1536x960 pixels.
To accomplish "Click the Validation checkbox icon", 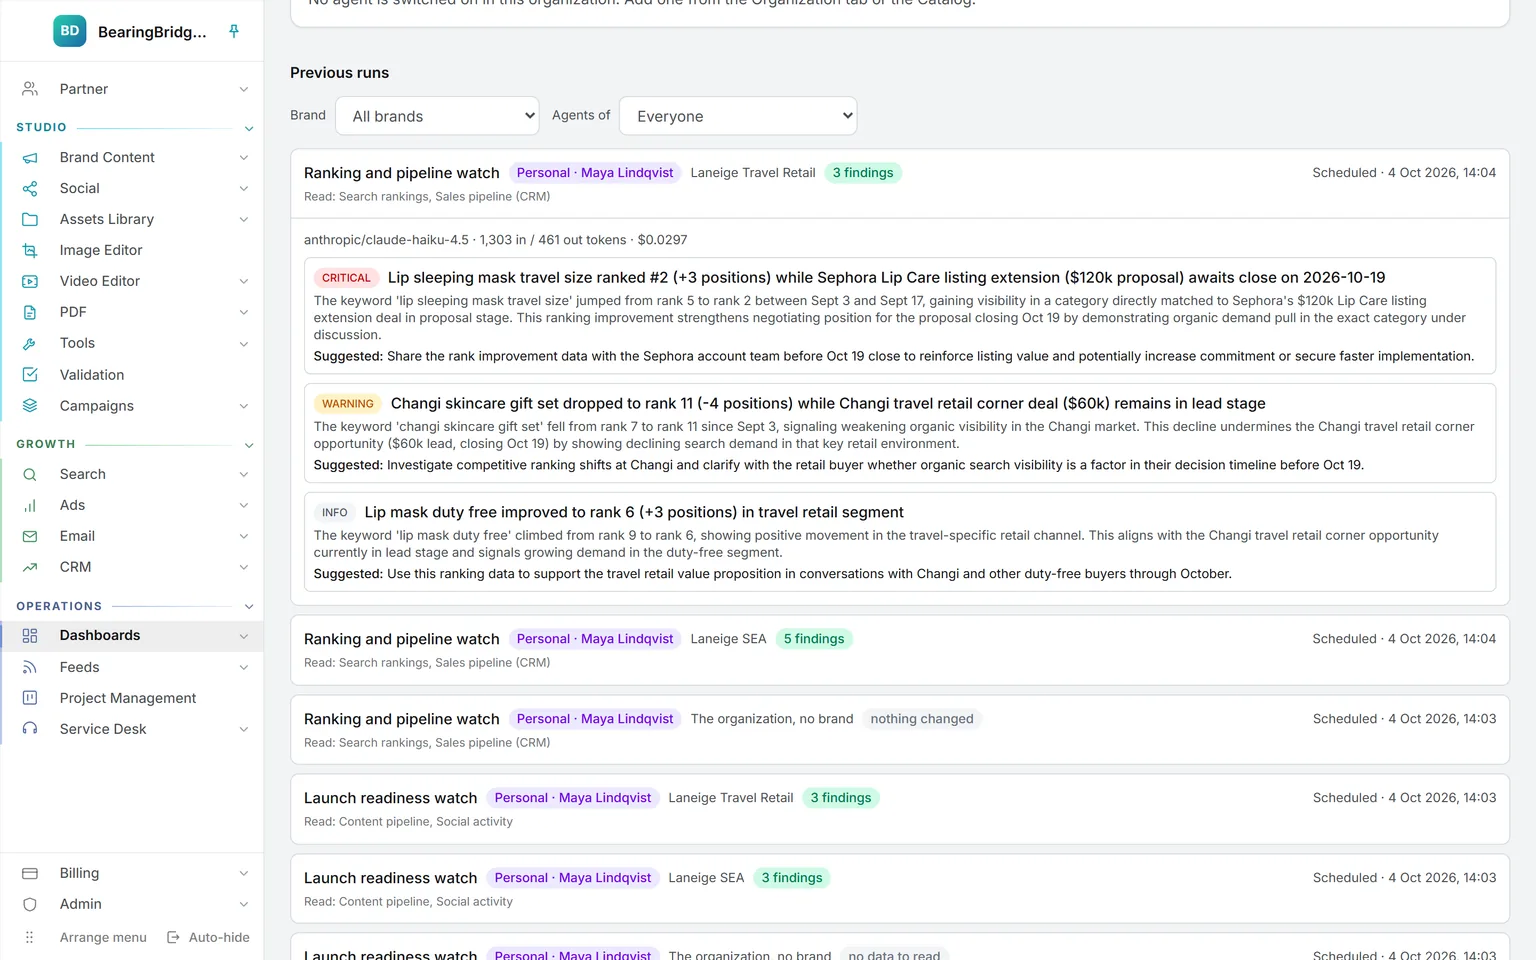I will click(x=30, y=375).
